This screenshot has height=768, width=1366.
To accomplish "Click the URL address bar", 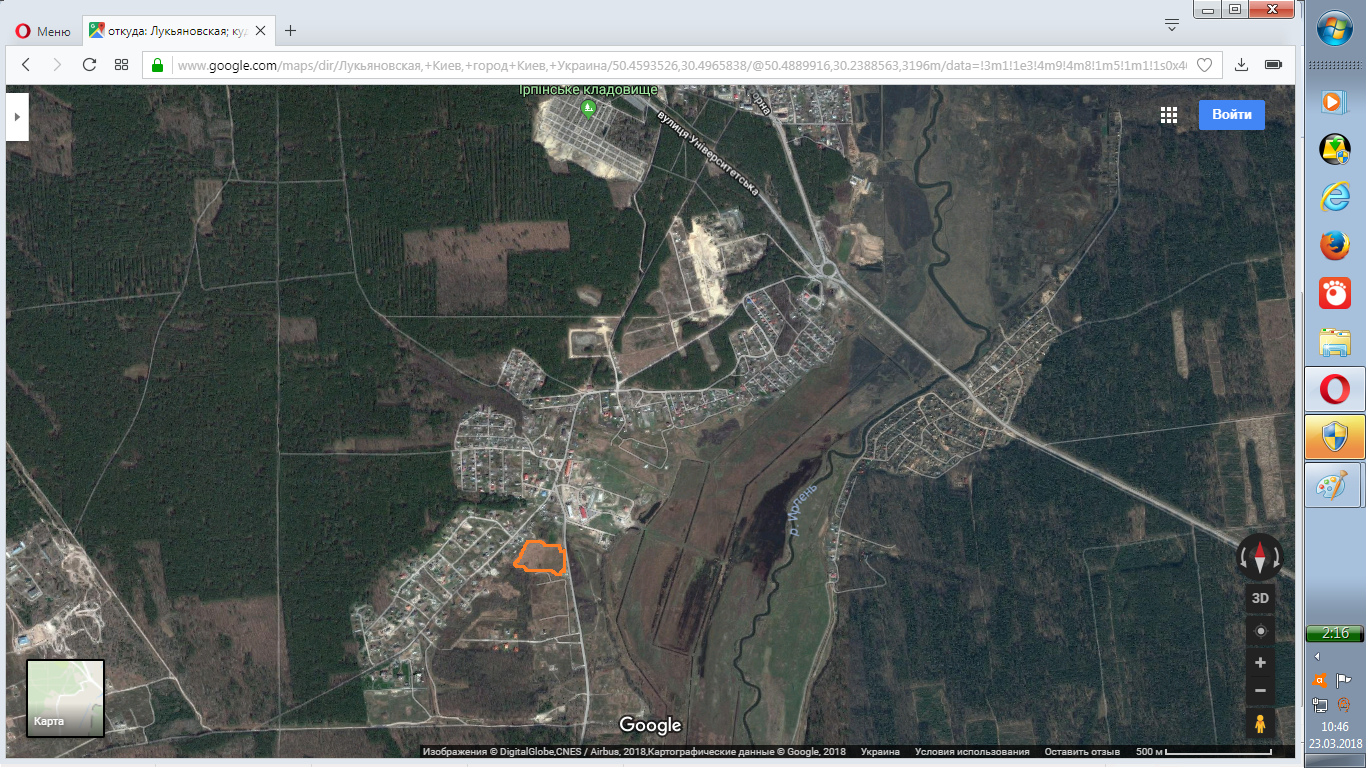I will (670, 65).
